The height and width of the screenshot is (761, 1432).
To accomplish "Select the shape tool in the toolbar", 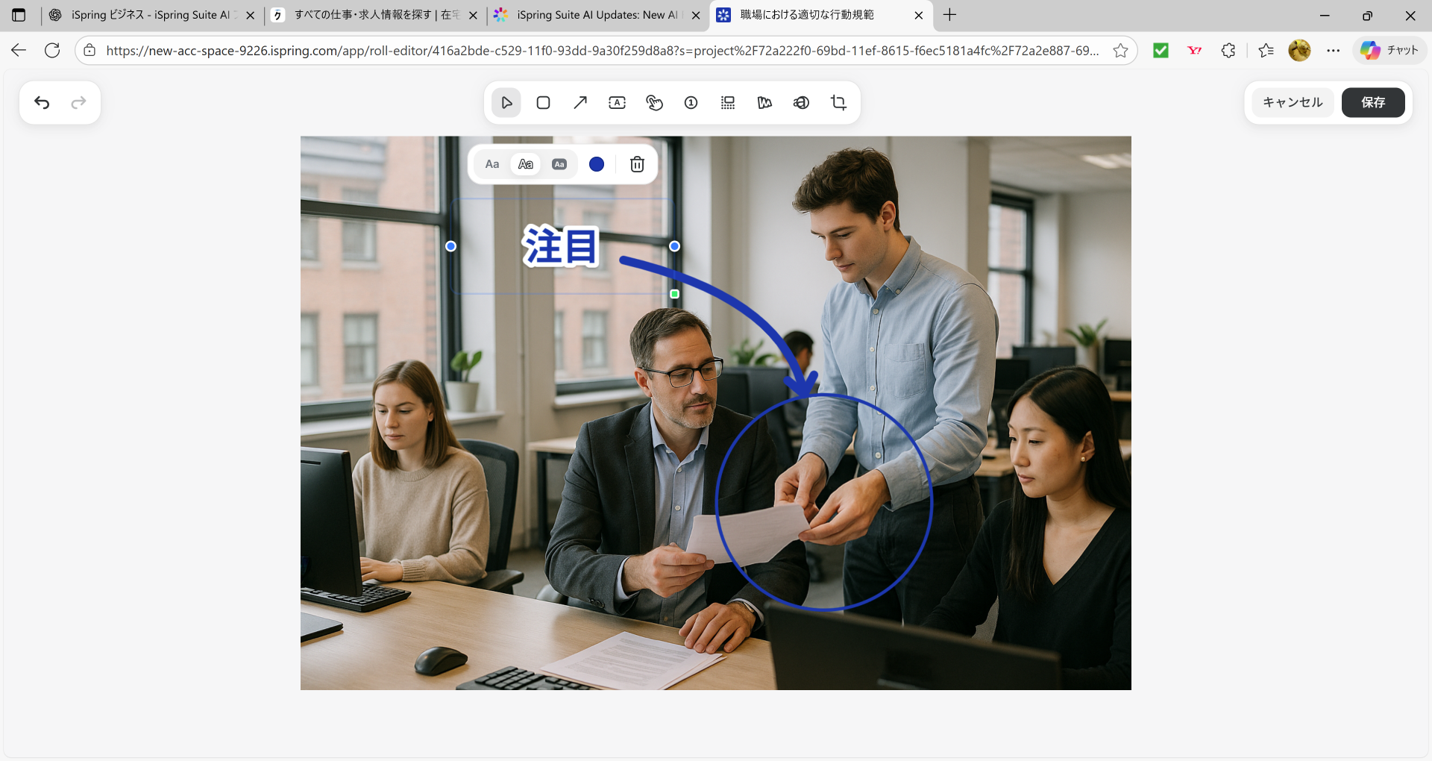I will click(543, 102).
